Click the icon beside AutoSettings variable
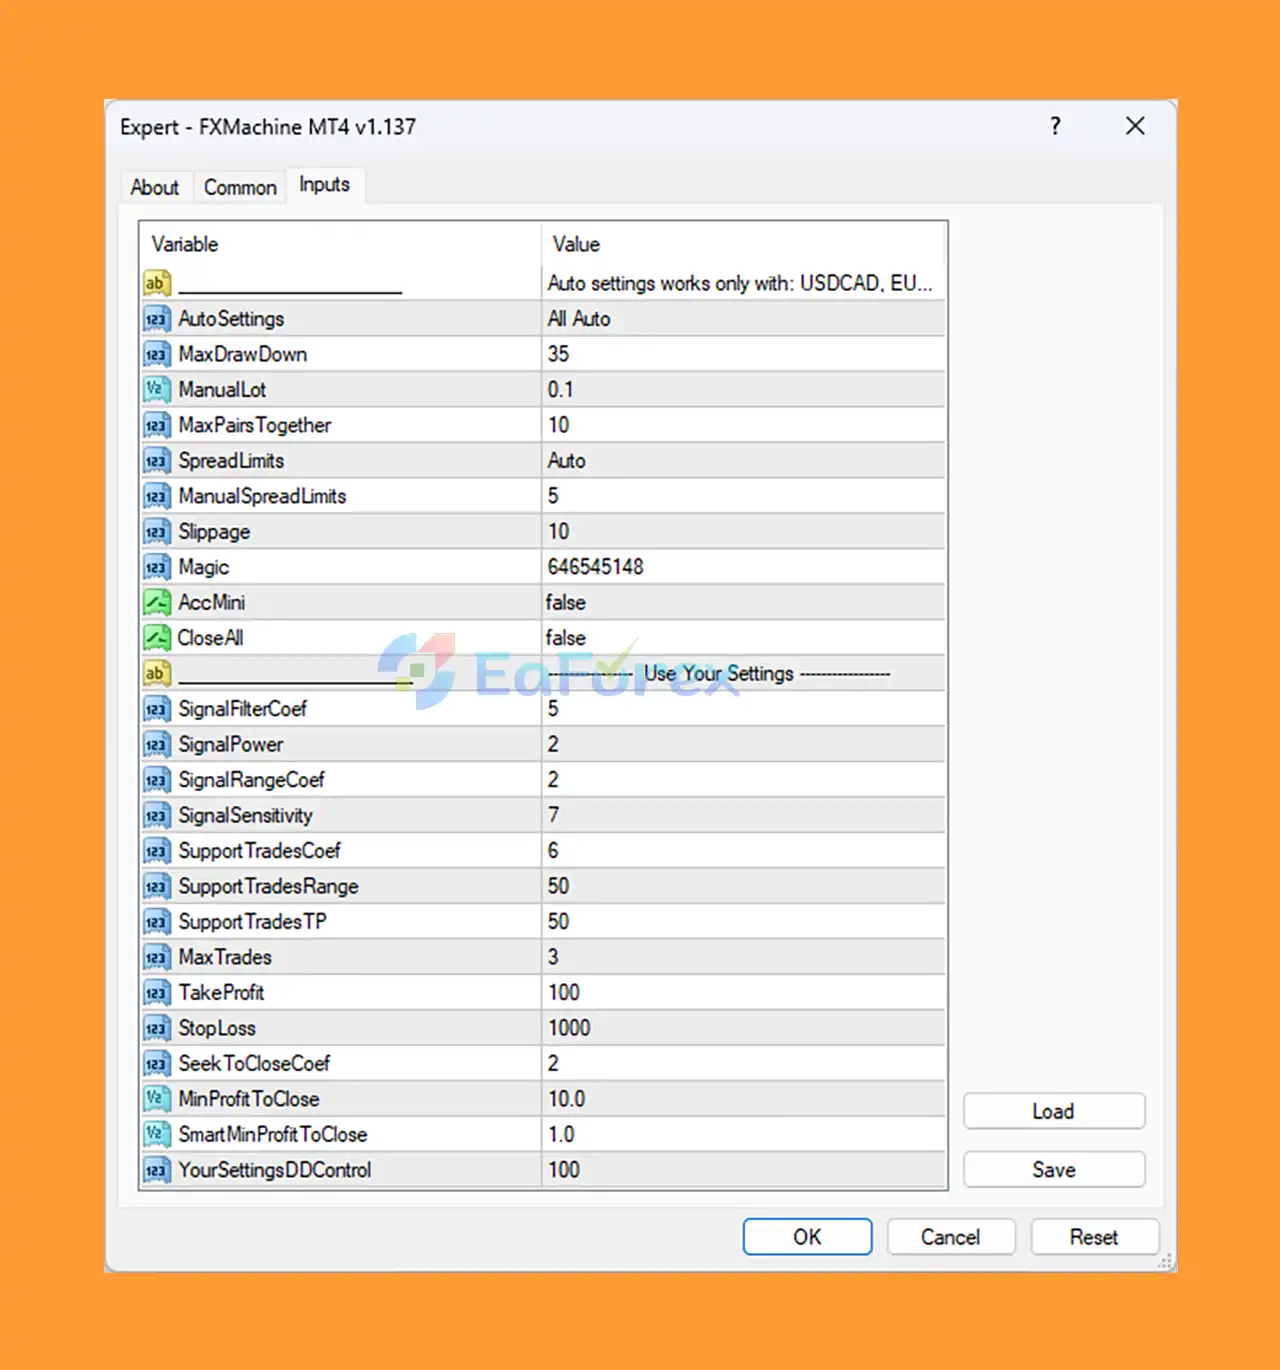The width and height of the screenshot is (1280, 1370). coord(157,319)
